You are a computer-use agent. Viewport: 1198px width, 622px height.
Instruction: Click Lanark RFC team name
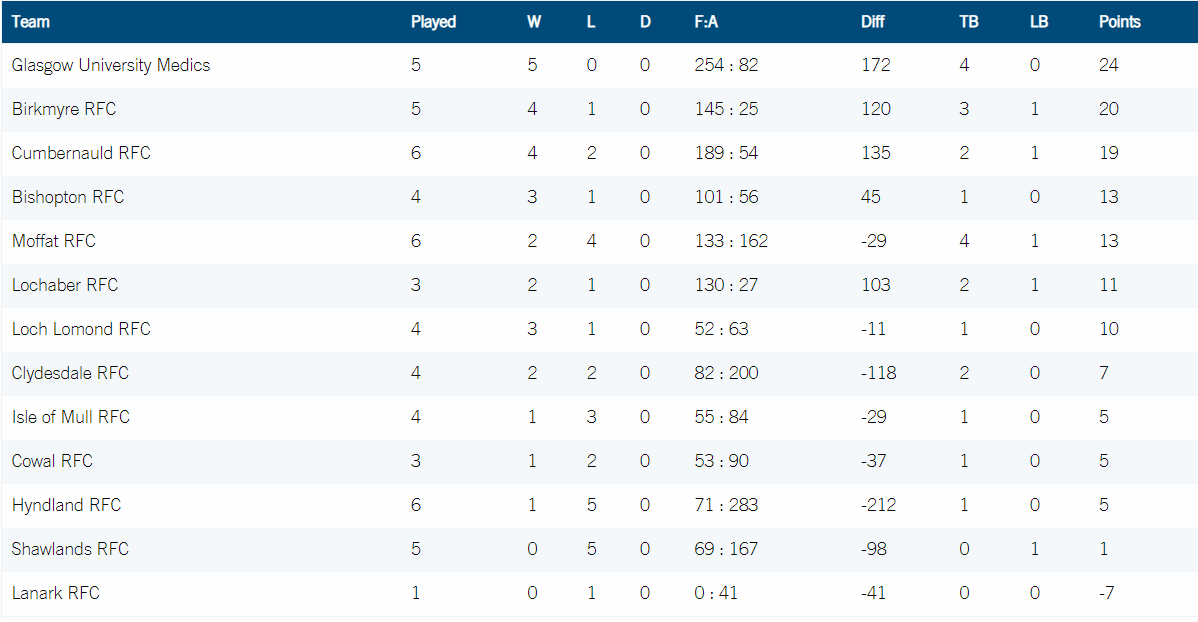click(x=56, y=593)
